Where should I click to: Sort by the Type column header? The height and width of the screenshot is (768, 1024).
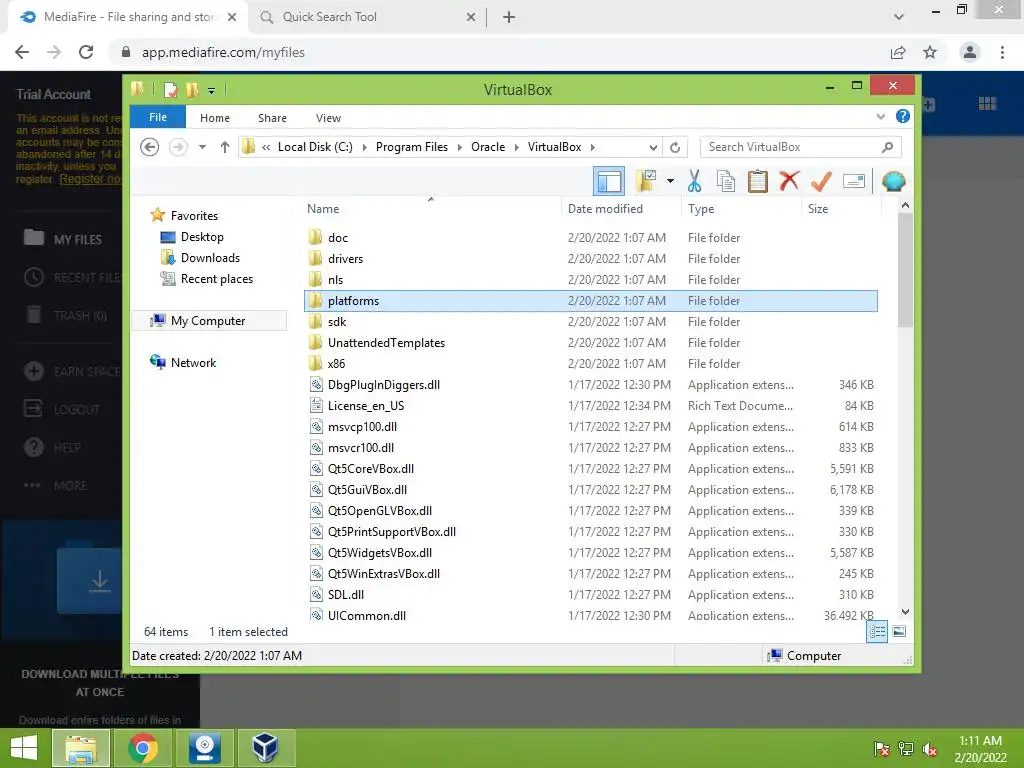pyautogui.click(x=701, y=209)
